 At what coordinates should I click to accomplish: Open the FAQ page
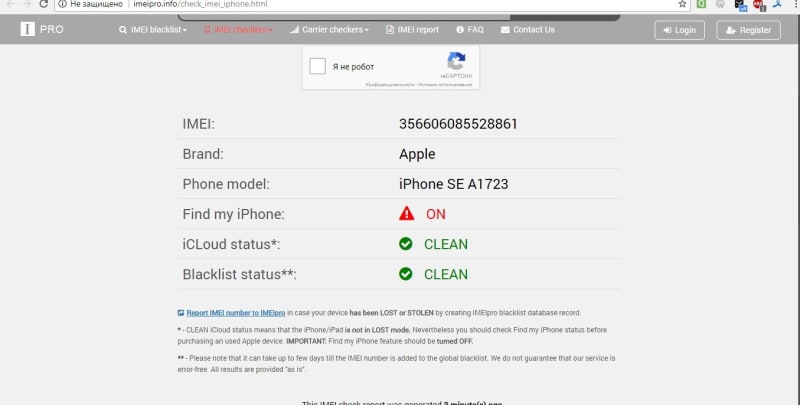point(470,30)
